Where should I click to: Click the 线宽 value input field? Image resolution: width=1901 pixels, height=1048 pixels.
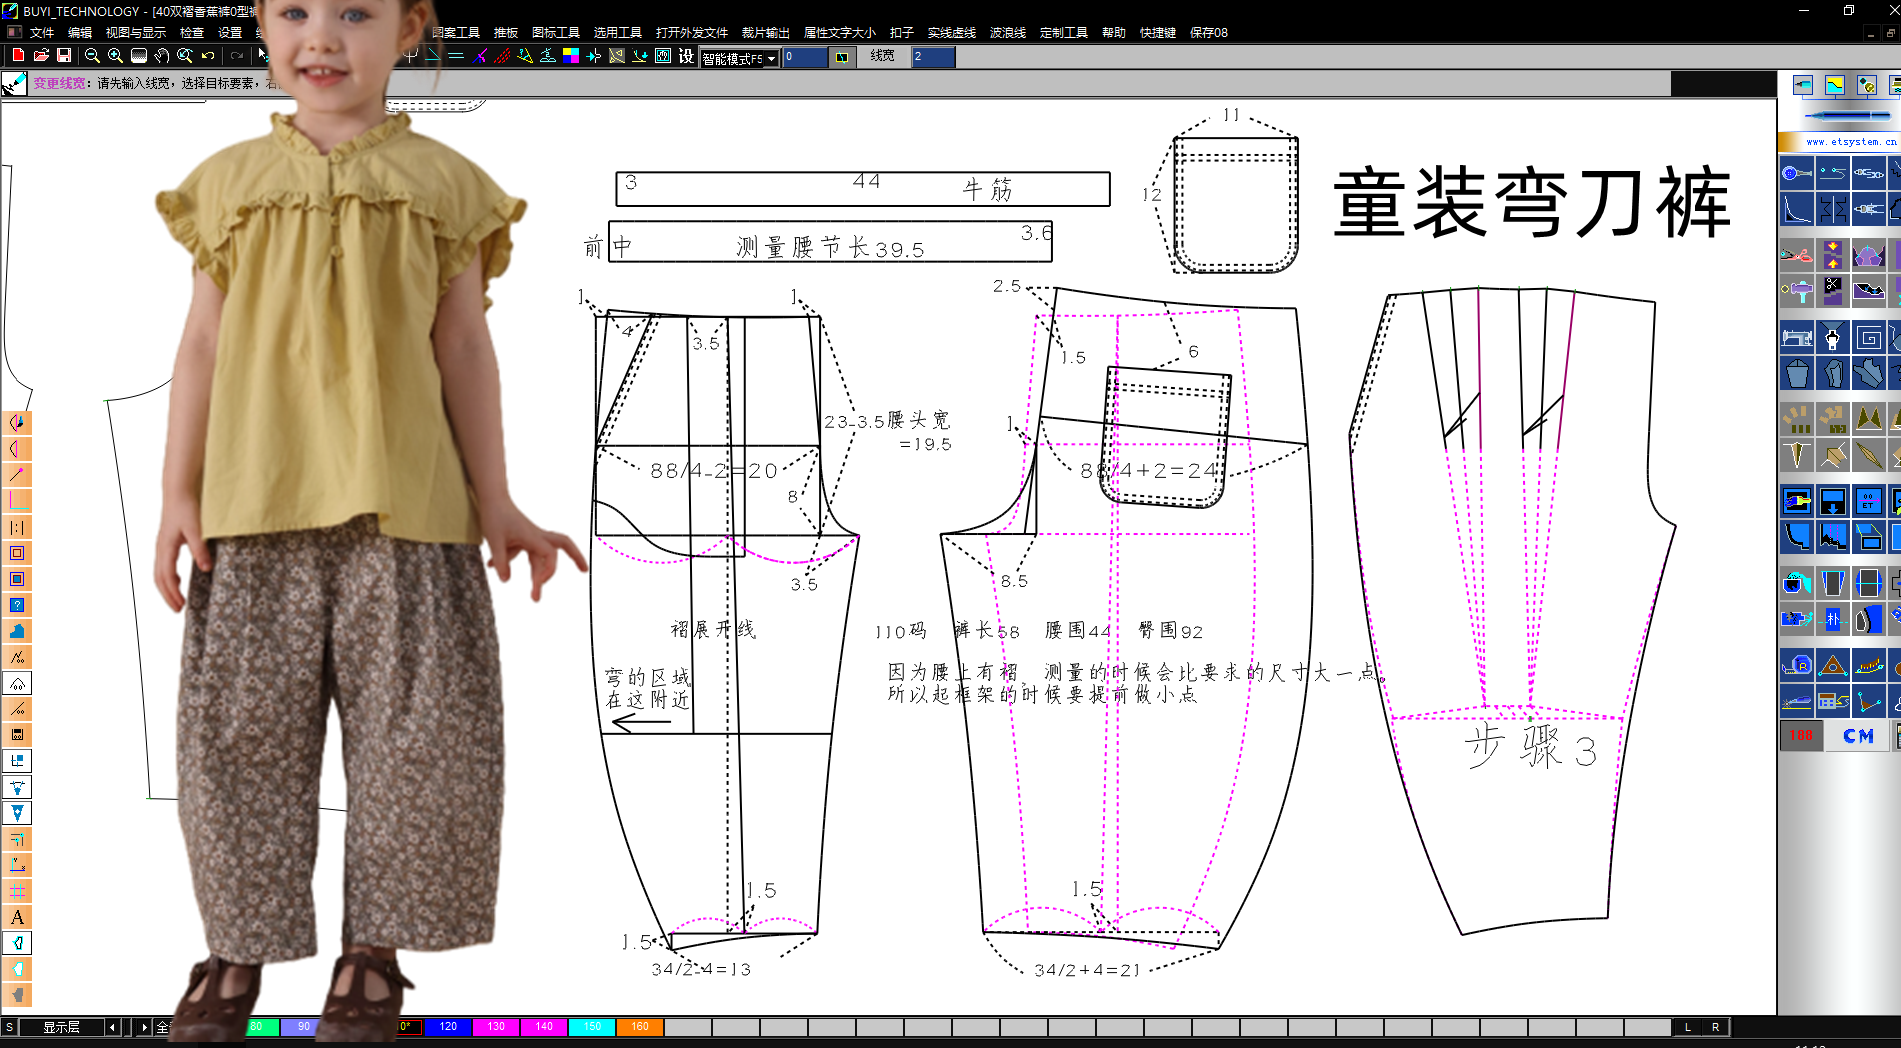click(932, 57)
